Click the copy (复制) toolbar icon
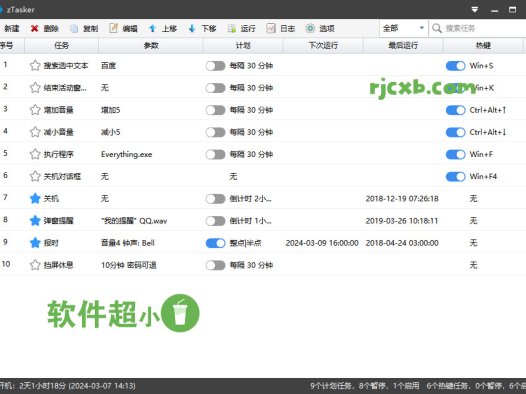Image resolution: width=526 pixels, height=394 pixels. (74, 29)
